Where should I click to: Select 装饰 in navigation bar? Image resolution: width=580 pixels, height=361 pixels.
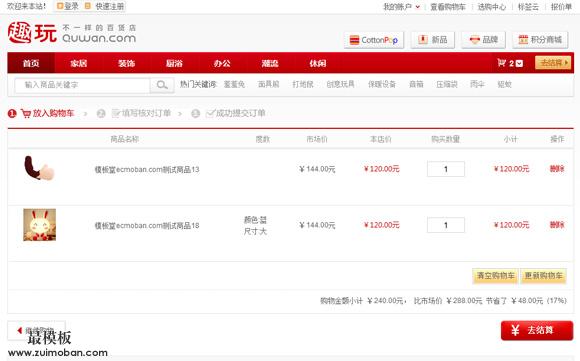point(127,63)
